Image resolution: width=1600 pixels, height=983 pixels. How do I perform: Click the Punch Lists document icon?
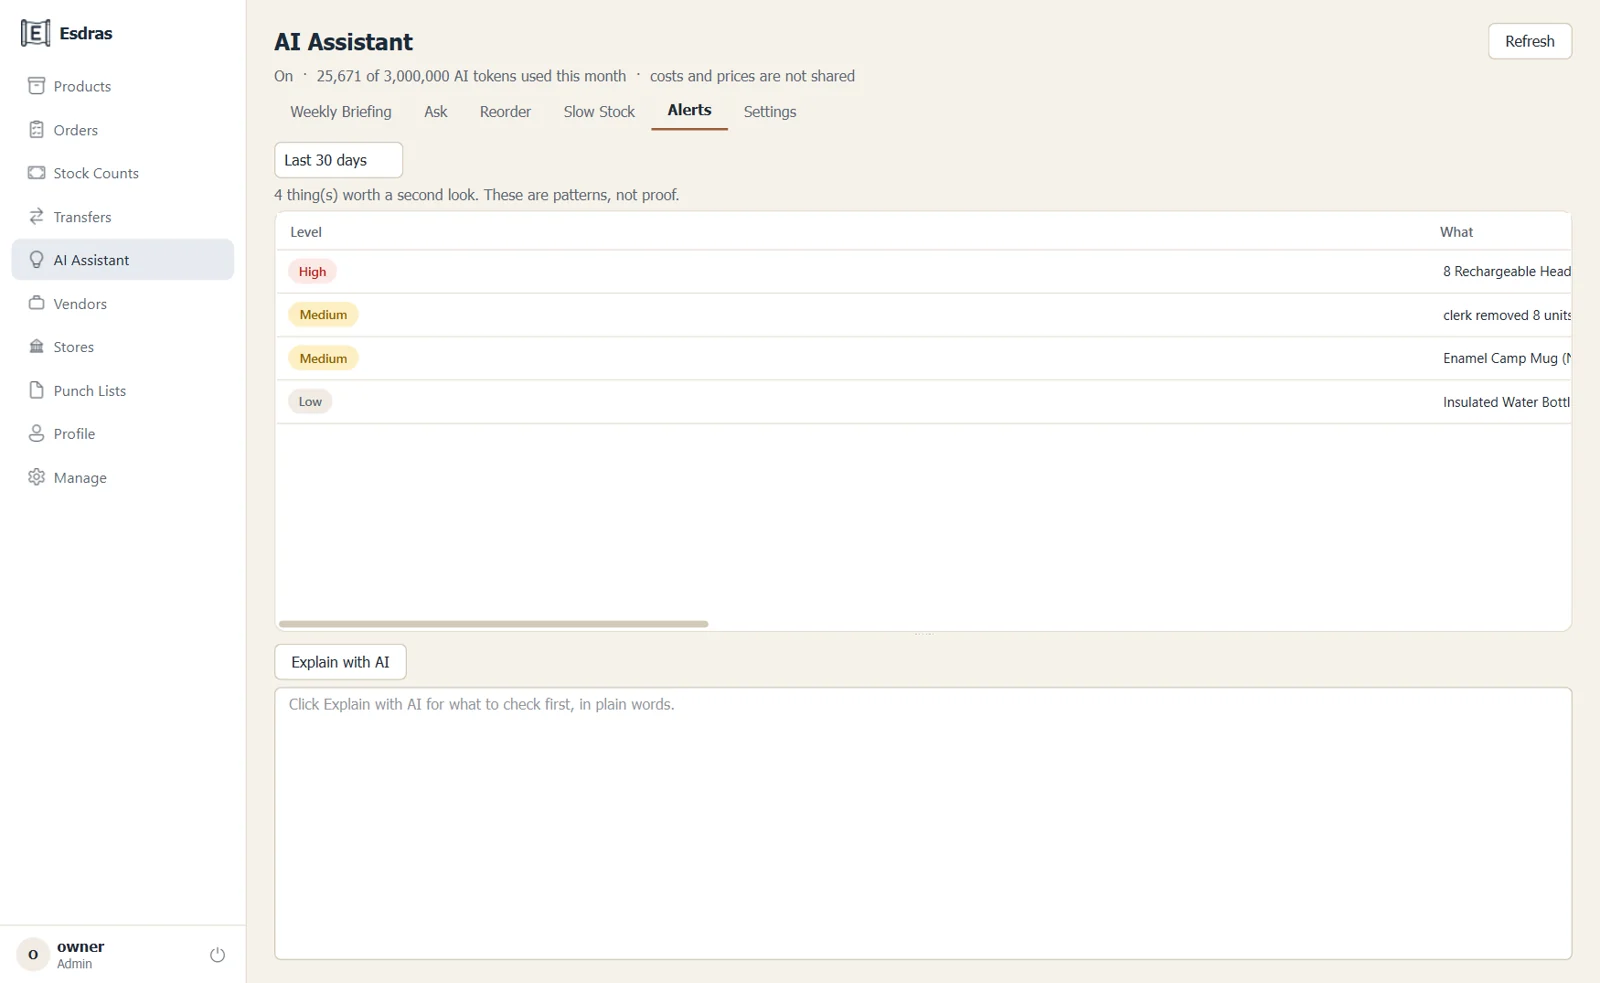37,391
